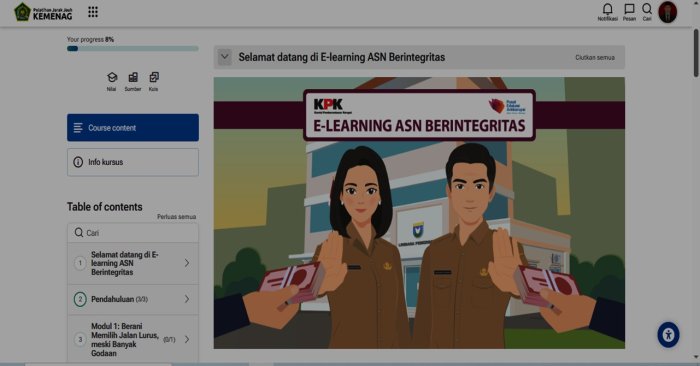
Task: Click the Cari search icon in header
Action: [647, 12]
